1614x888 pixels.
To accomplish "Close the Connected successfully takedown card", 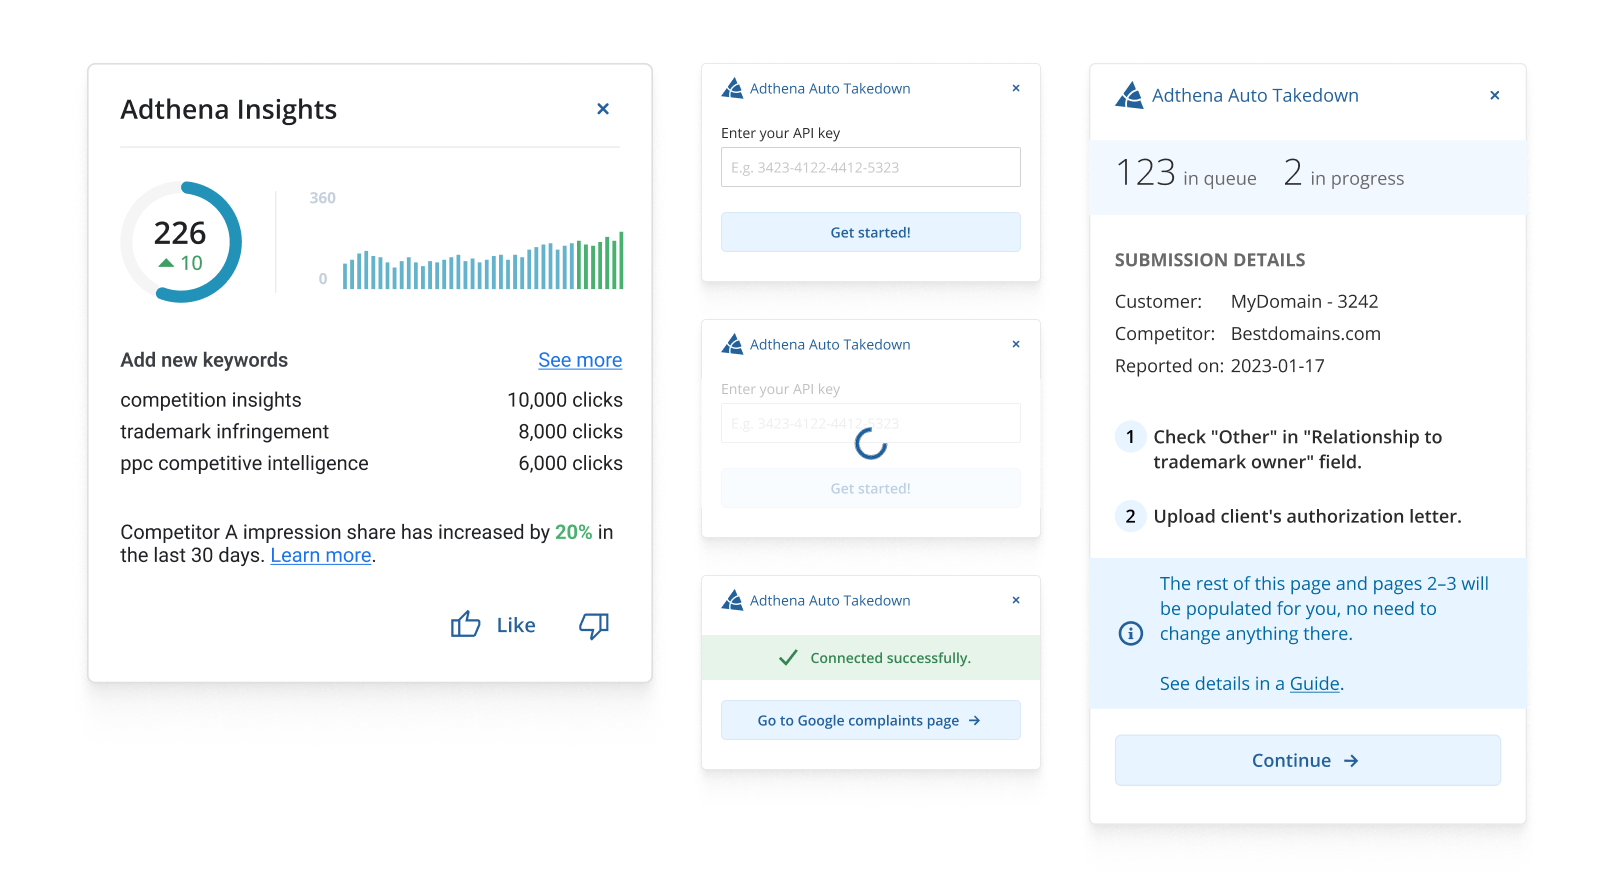I will 1016,600.
